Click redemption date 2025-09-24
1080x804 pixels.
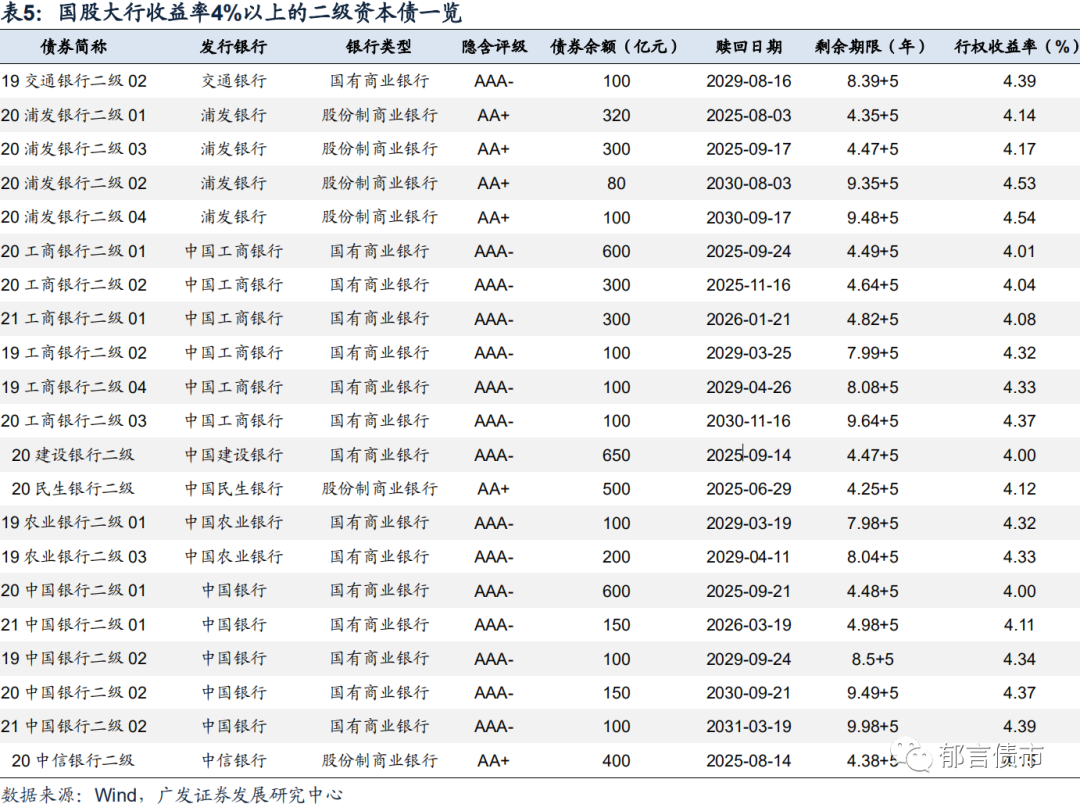(749, 251)
